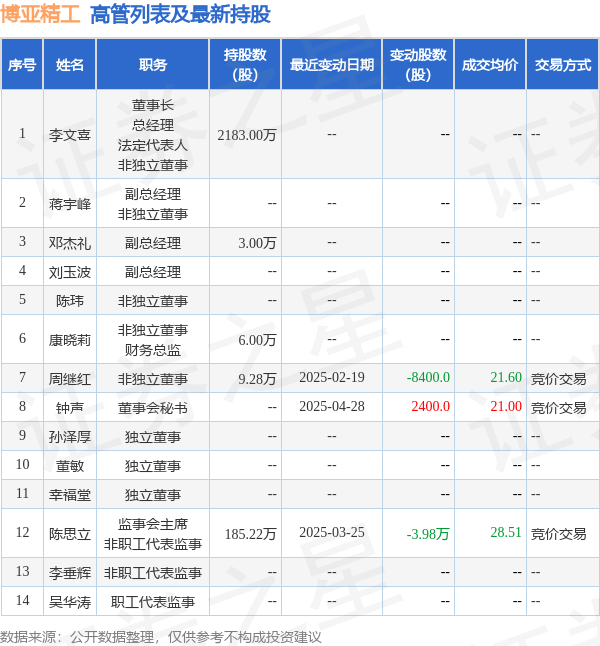Select the 姓名 column header

pos(70,65)
